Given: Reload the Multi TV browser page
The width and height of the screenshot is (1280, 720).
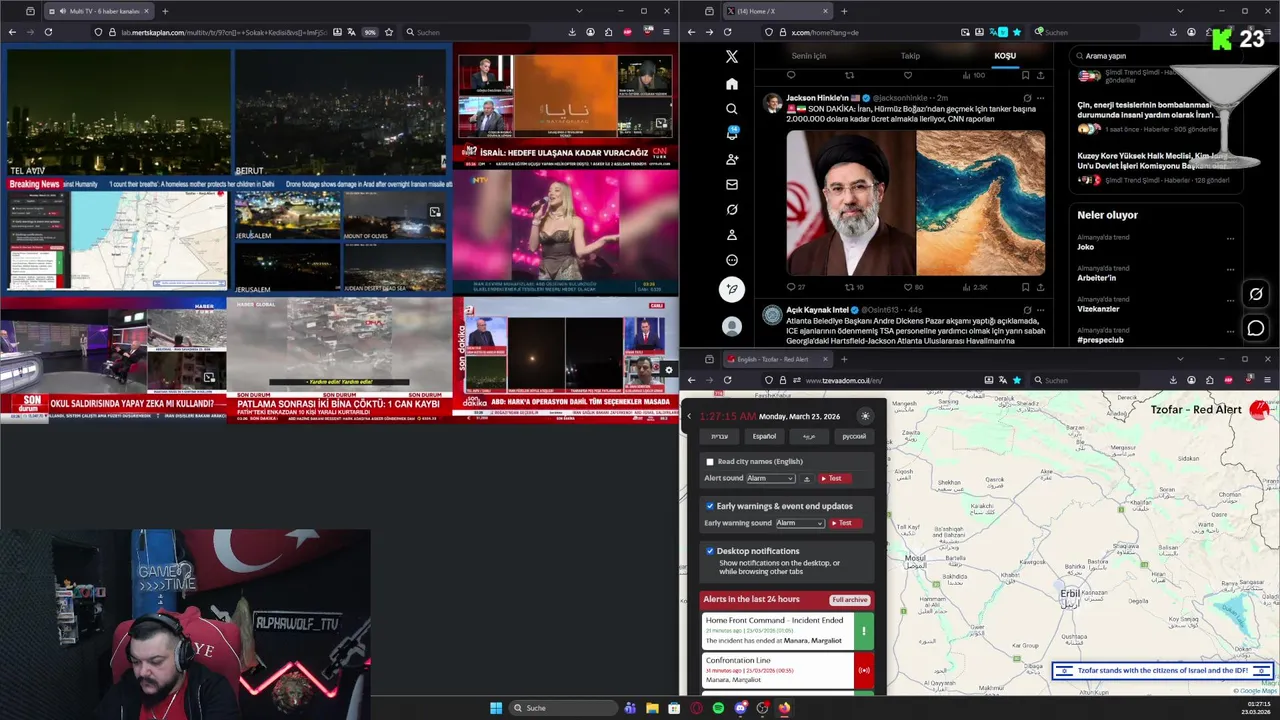Looking at the screenshot, I should point(47,32).
